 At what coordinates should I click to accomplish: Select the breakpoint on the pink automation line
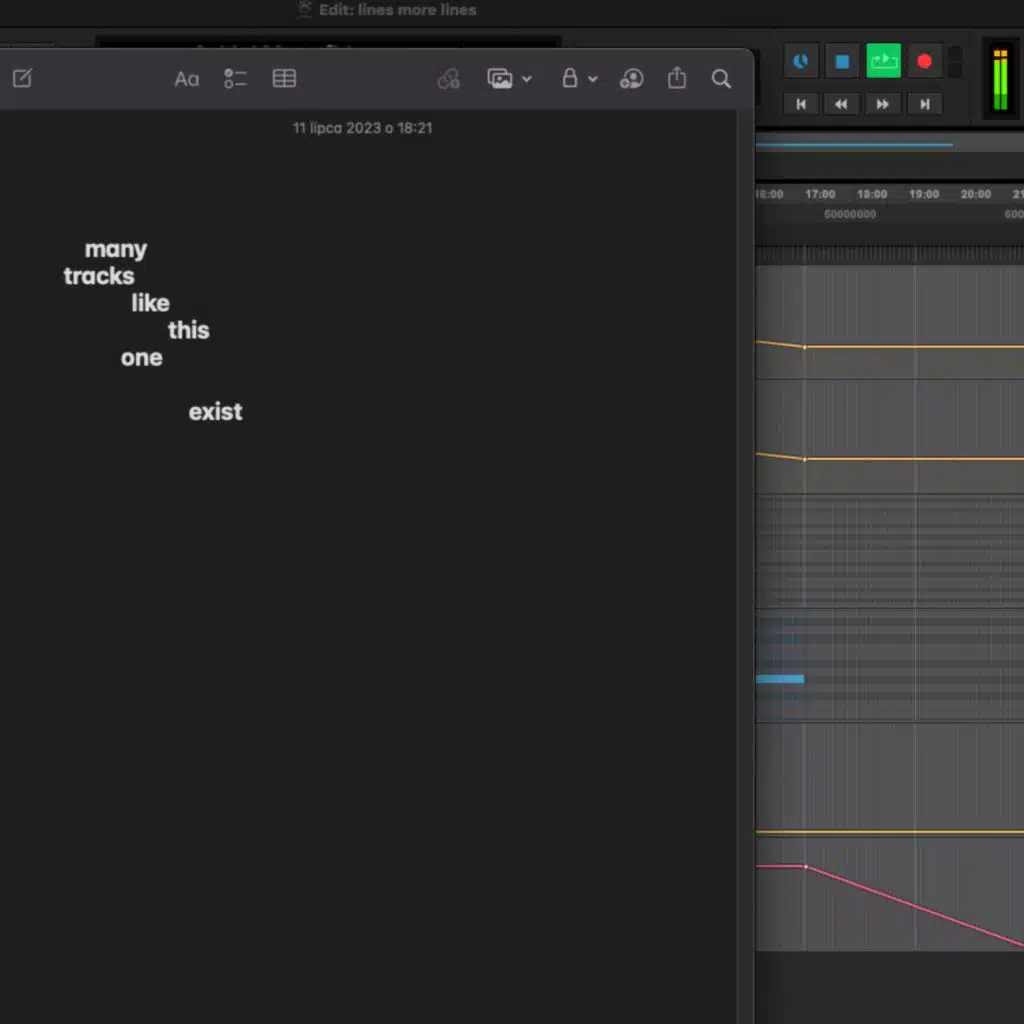(806, 867)
